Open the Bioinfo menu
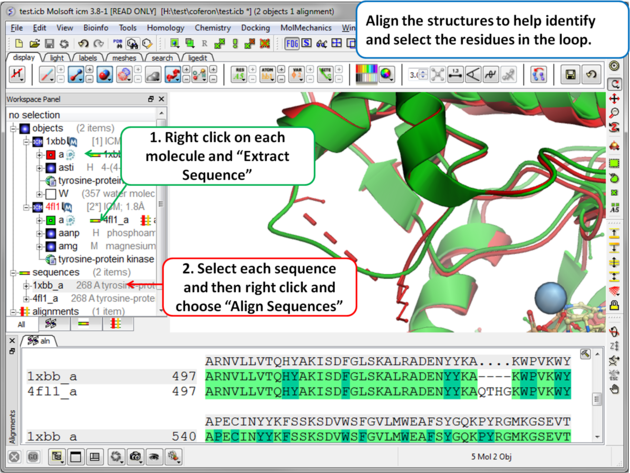The width and height of the screenshot is (630, 473). [96, 28]
